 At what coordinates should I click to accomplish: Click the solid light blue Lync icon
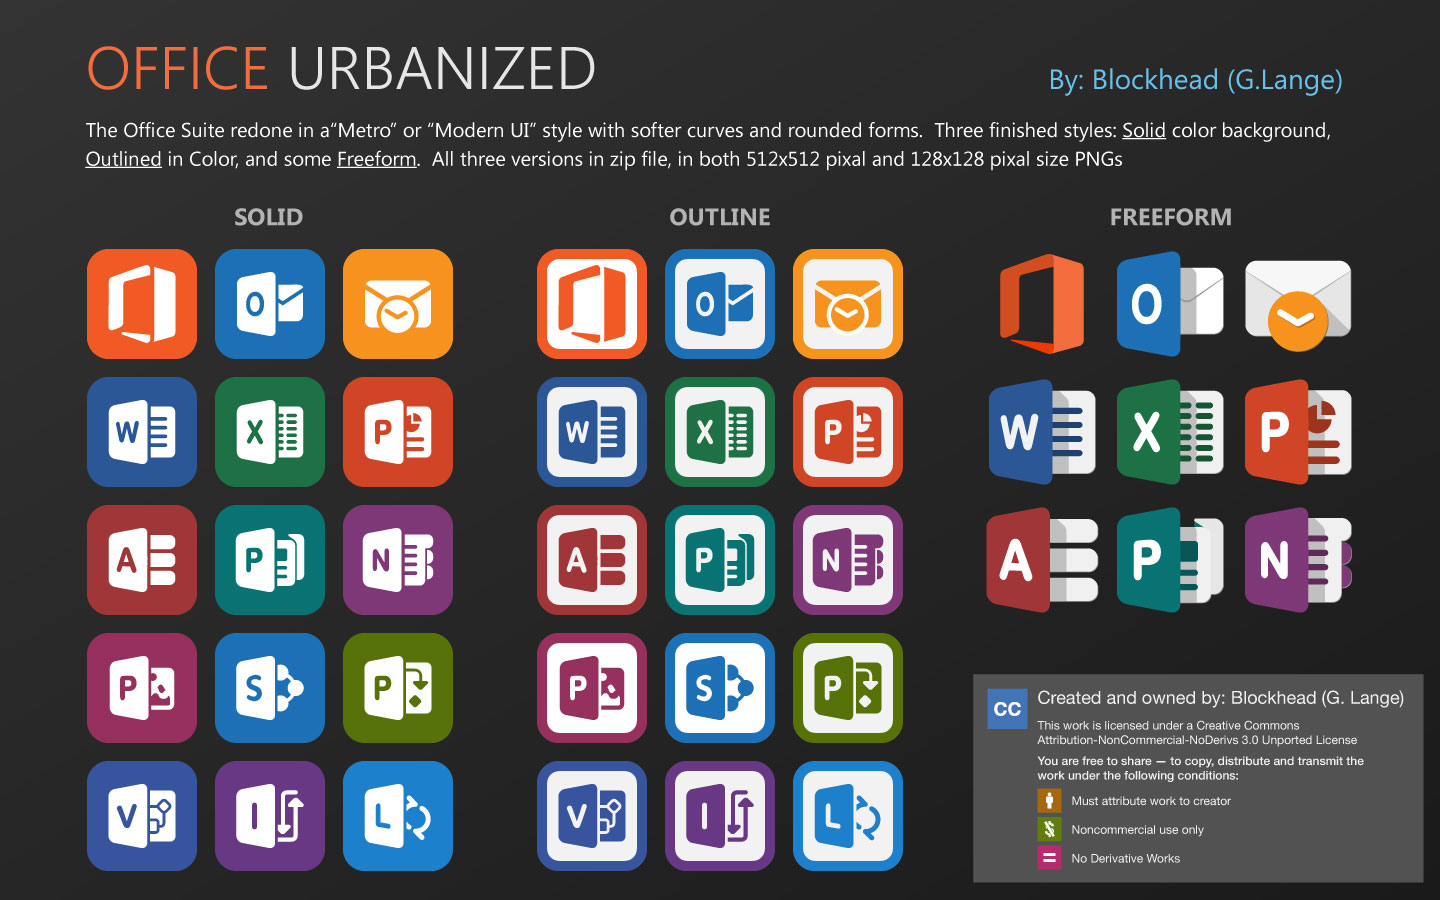[398, 816]
